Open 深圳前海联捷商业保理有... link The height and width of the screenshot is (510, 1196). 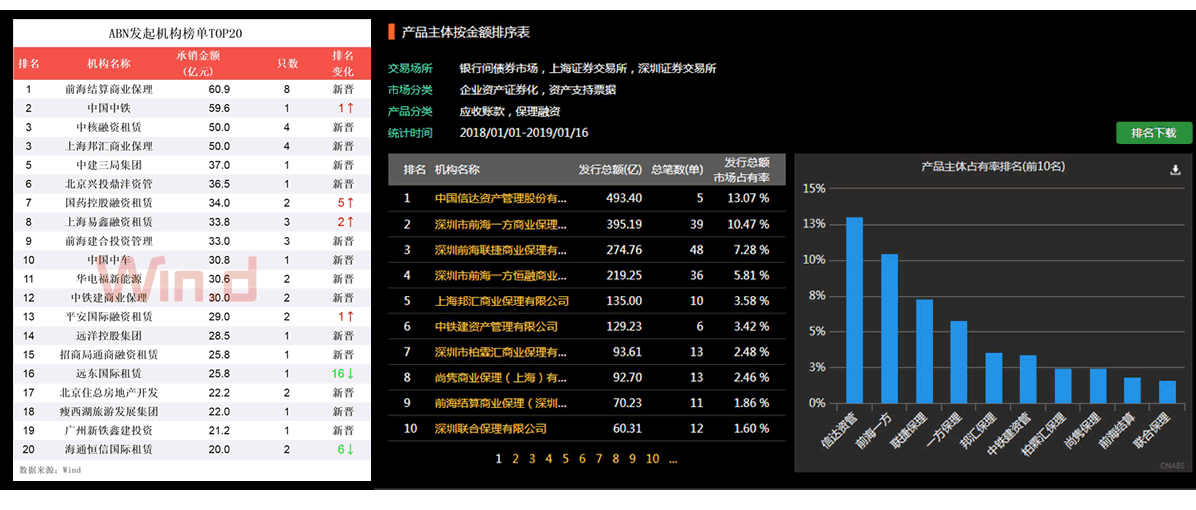tap(500, 250)
